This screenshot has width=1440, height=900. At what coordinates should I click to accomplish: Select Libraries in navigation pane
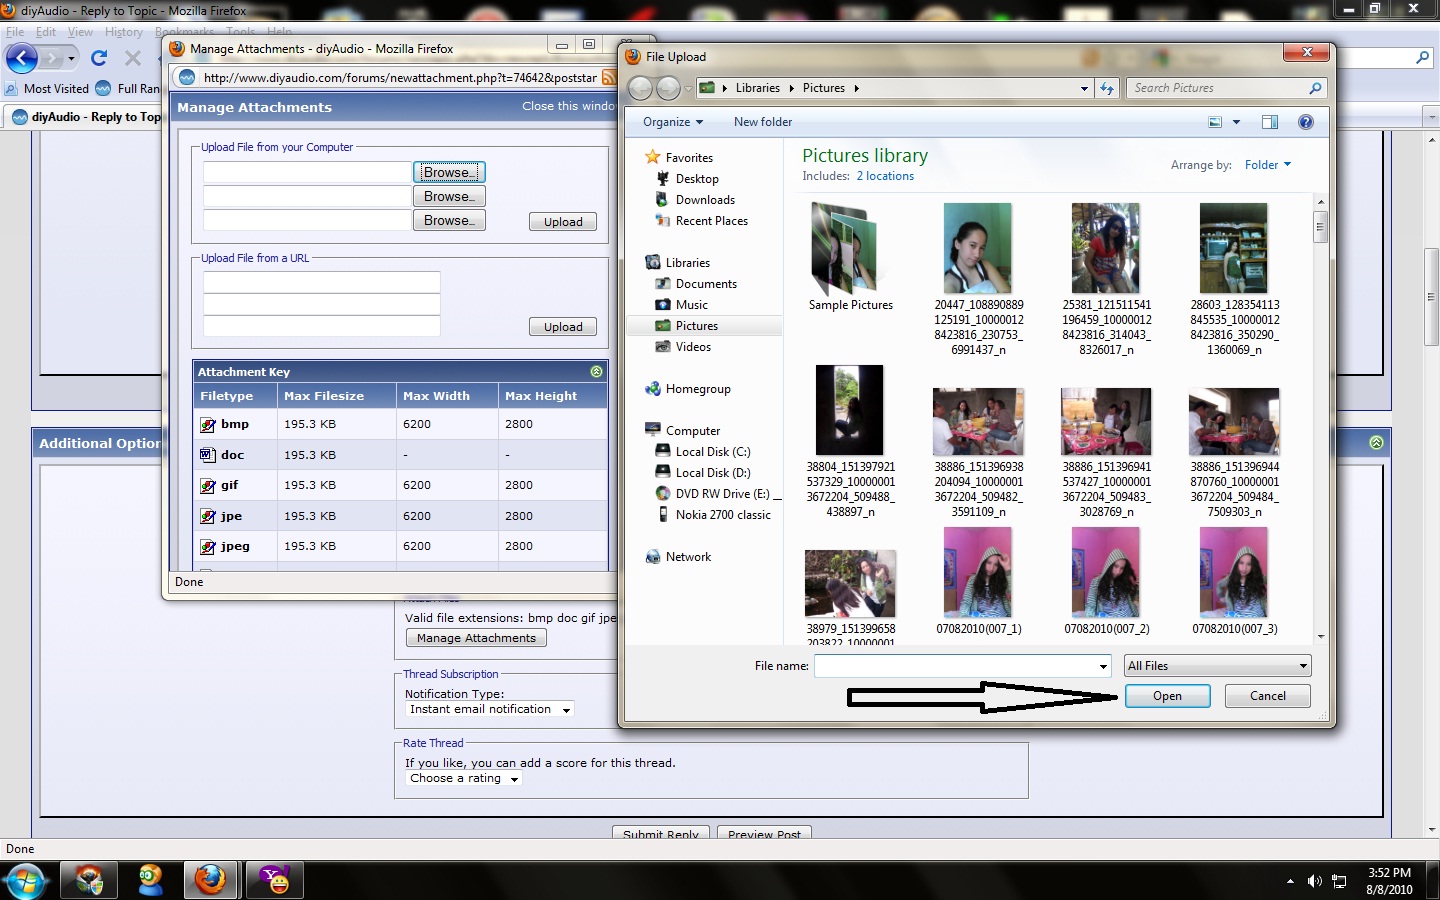(688, 263)
